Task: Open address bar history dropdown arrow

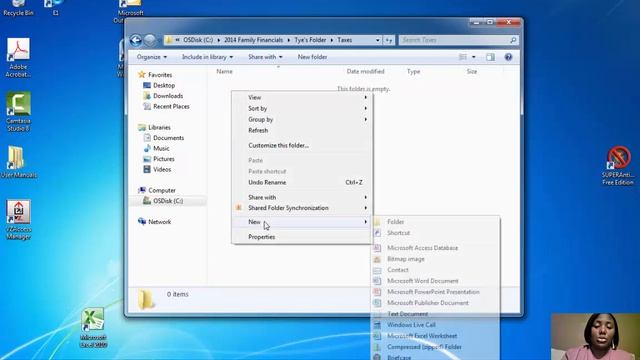Action: point(378,40)
